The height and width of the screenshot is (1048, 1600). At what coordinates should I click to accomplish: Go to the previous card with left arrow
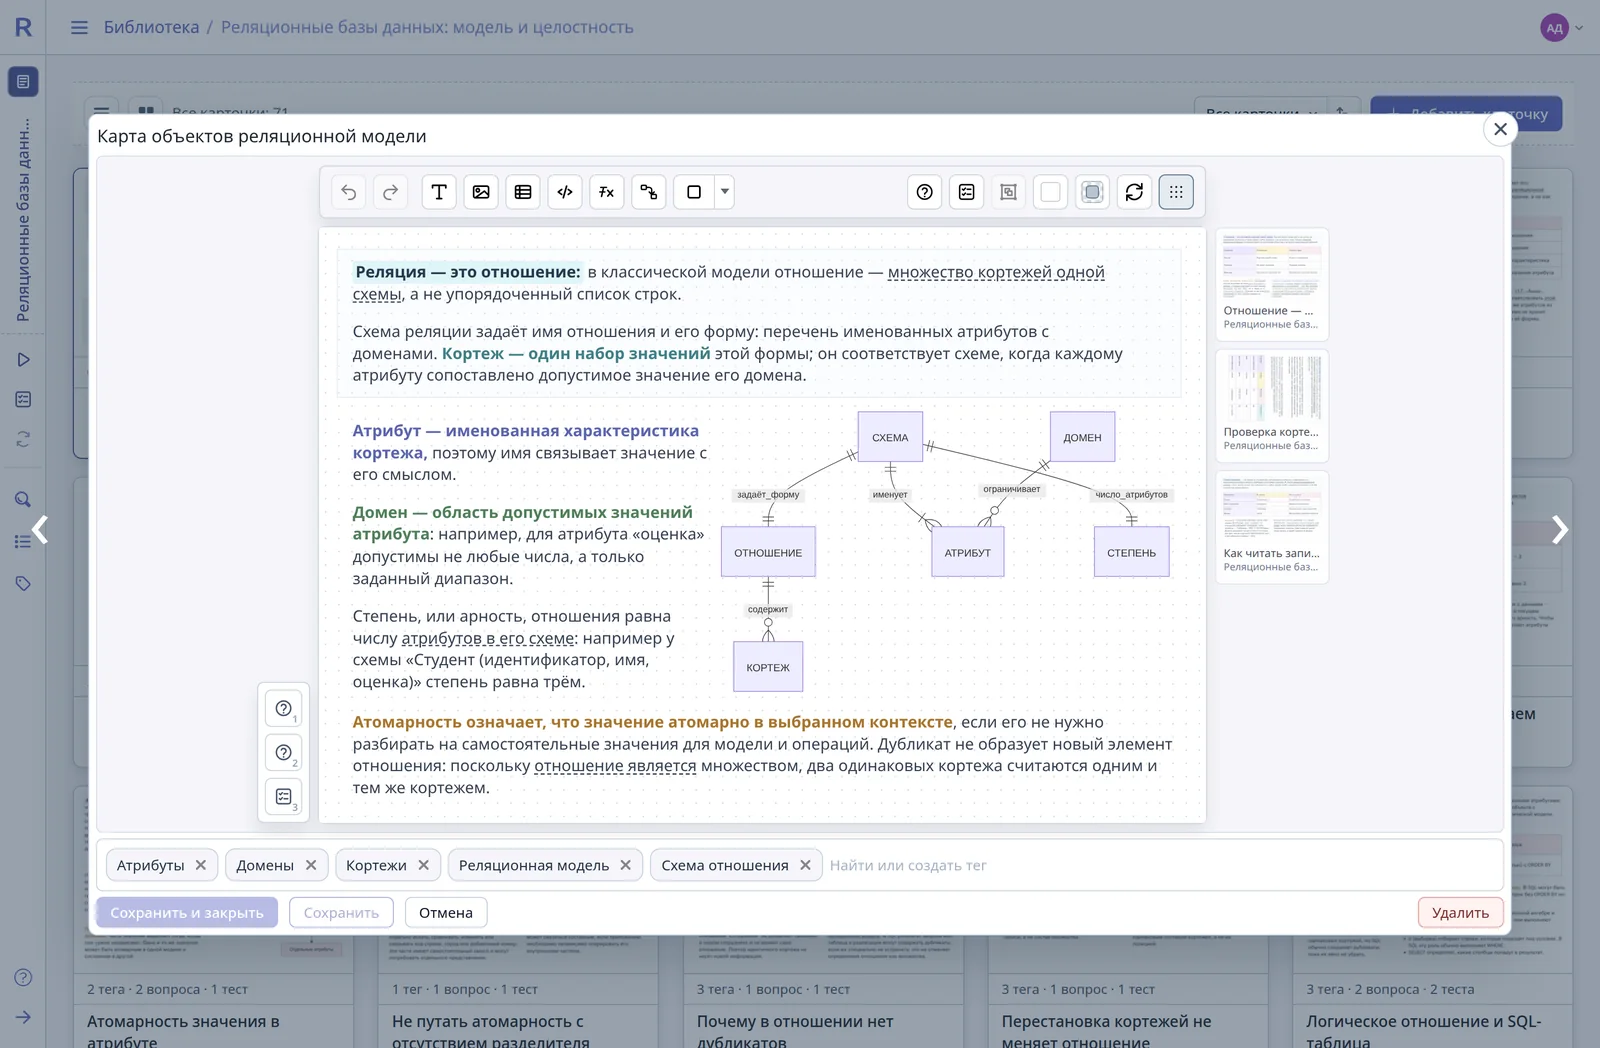click(40, 530)
